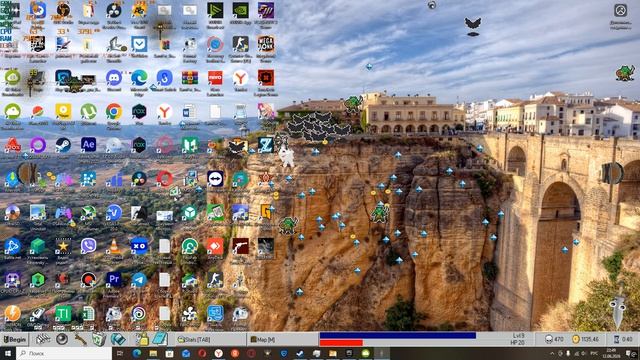The width and height of the screenshot is (640, 360).
Task: Open the WinRAR archive icon
Action: 190,78
